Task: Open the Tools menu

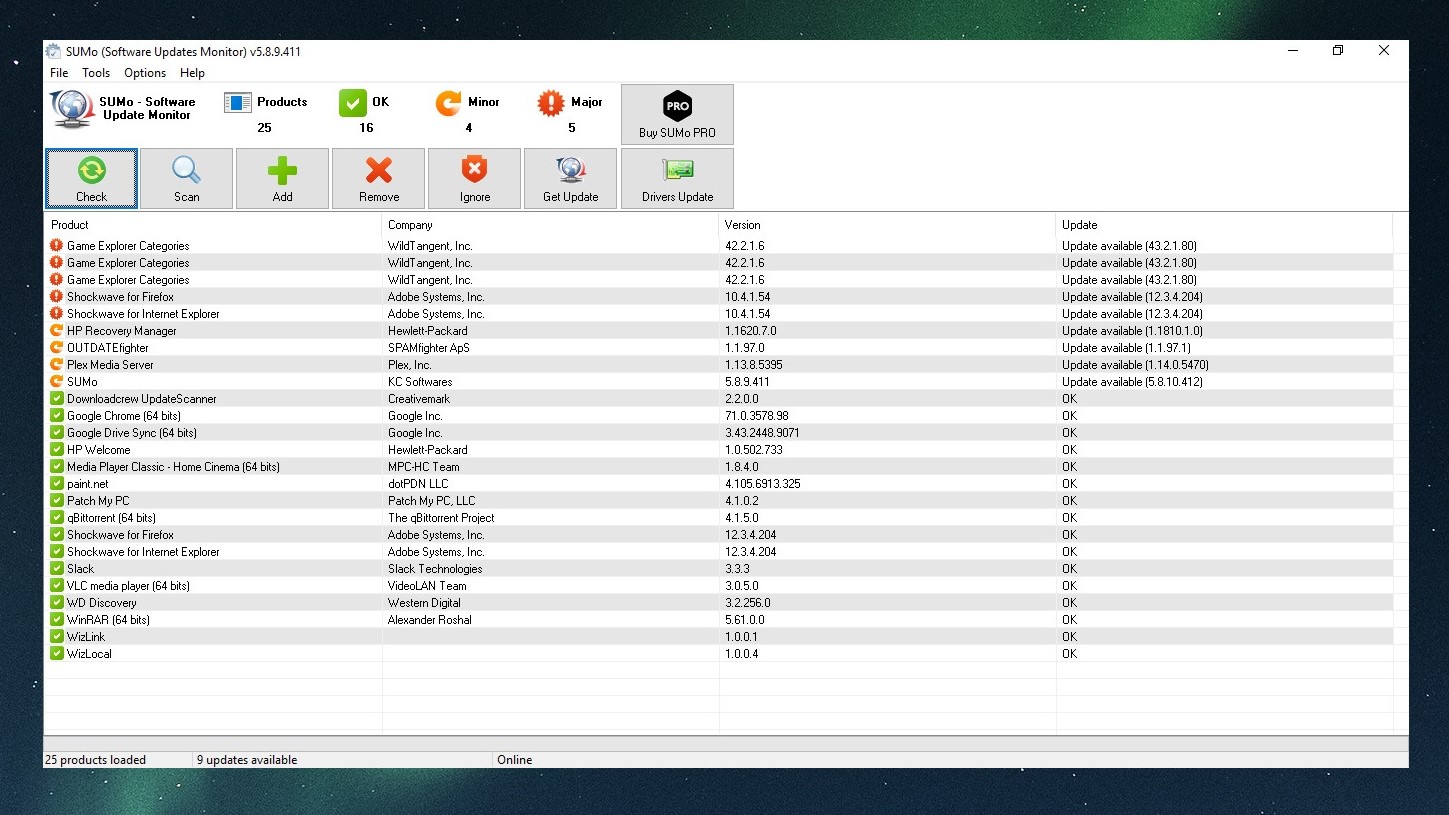Action: point(96,73)
